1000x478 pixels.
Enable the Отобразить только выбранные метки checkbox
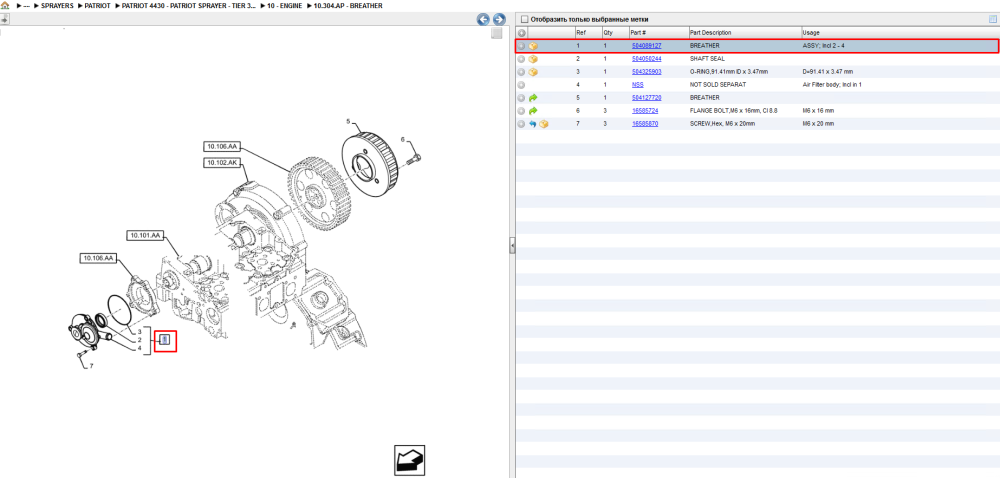coord(525,20)
